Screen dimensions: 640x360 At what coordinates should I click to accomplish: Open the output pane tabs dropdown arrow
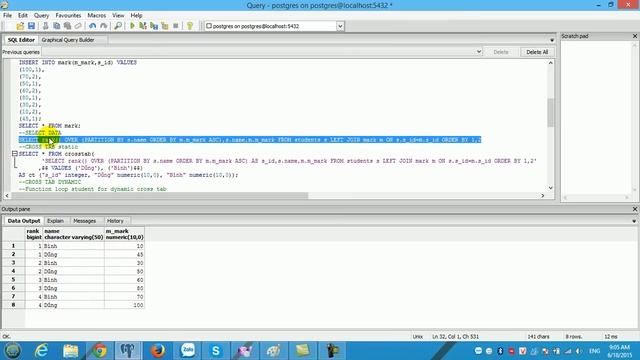[x=634, y=221]
